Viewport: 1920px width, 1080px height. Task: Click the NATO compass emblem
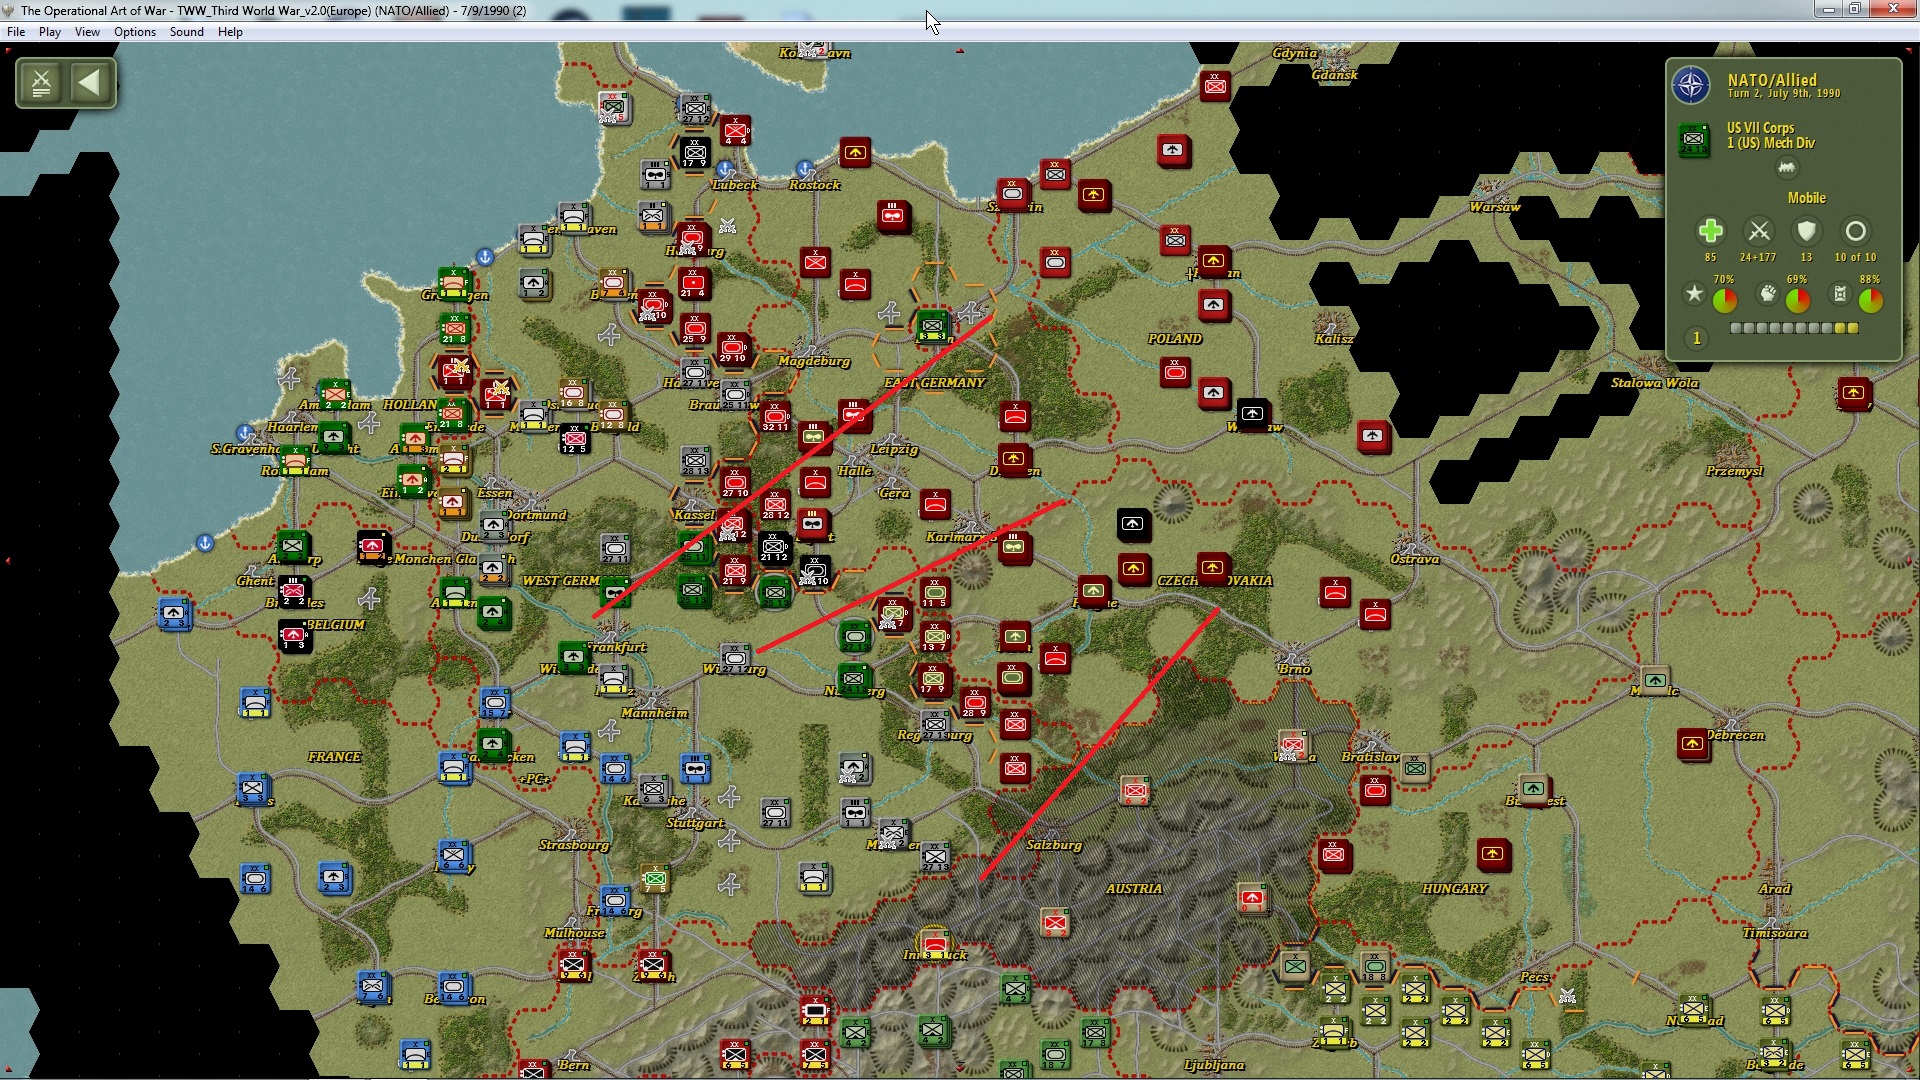(x=1691, y=85)
